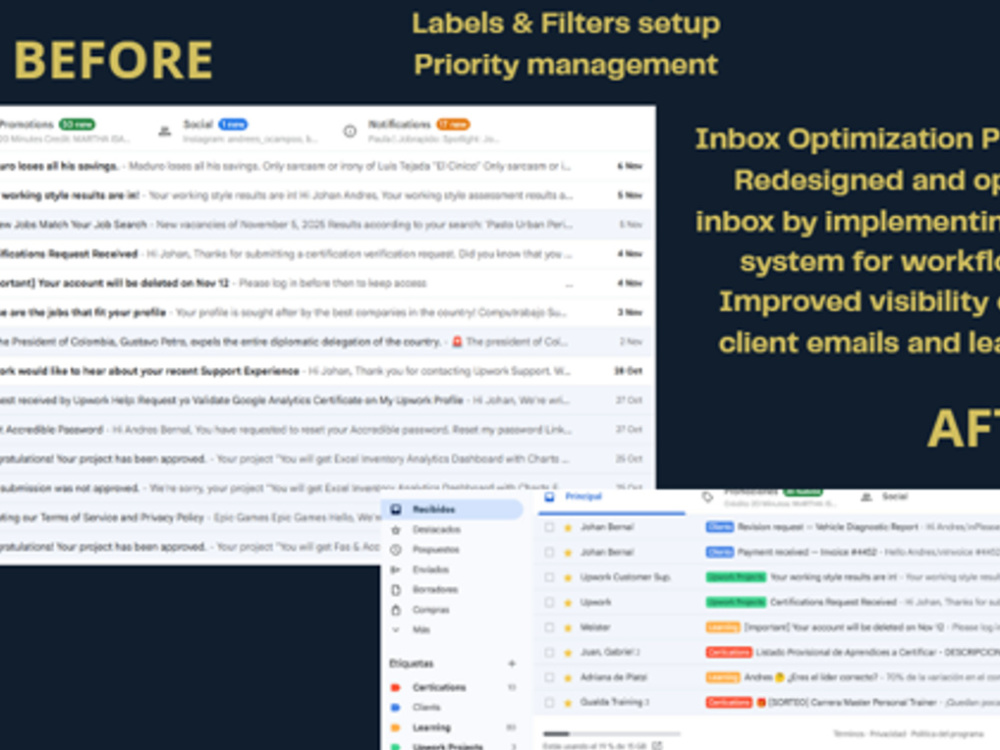Click Clients tag on Revision request email

click(x=719, y=527)
